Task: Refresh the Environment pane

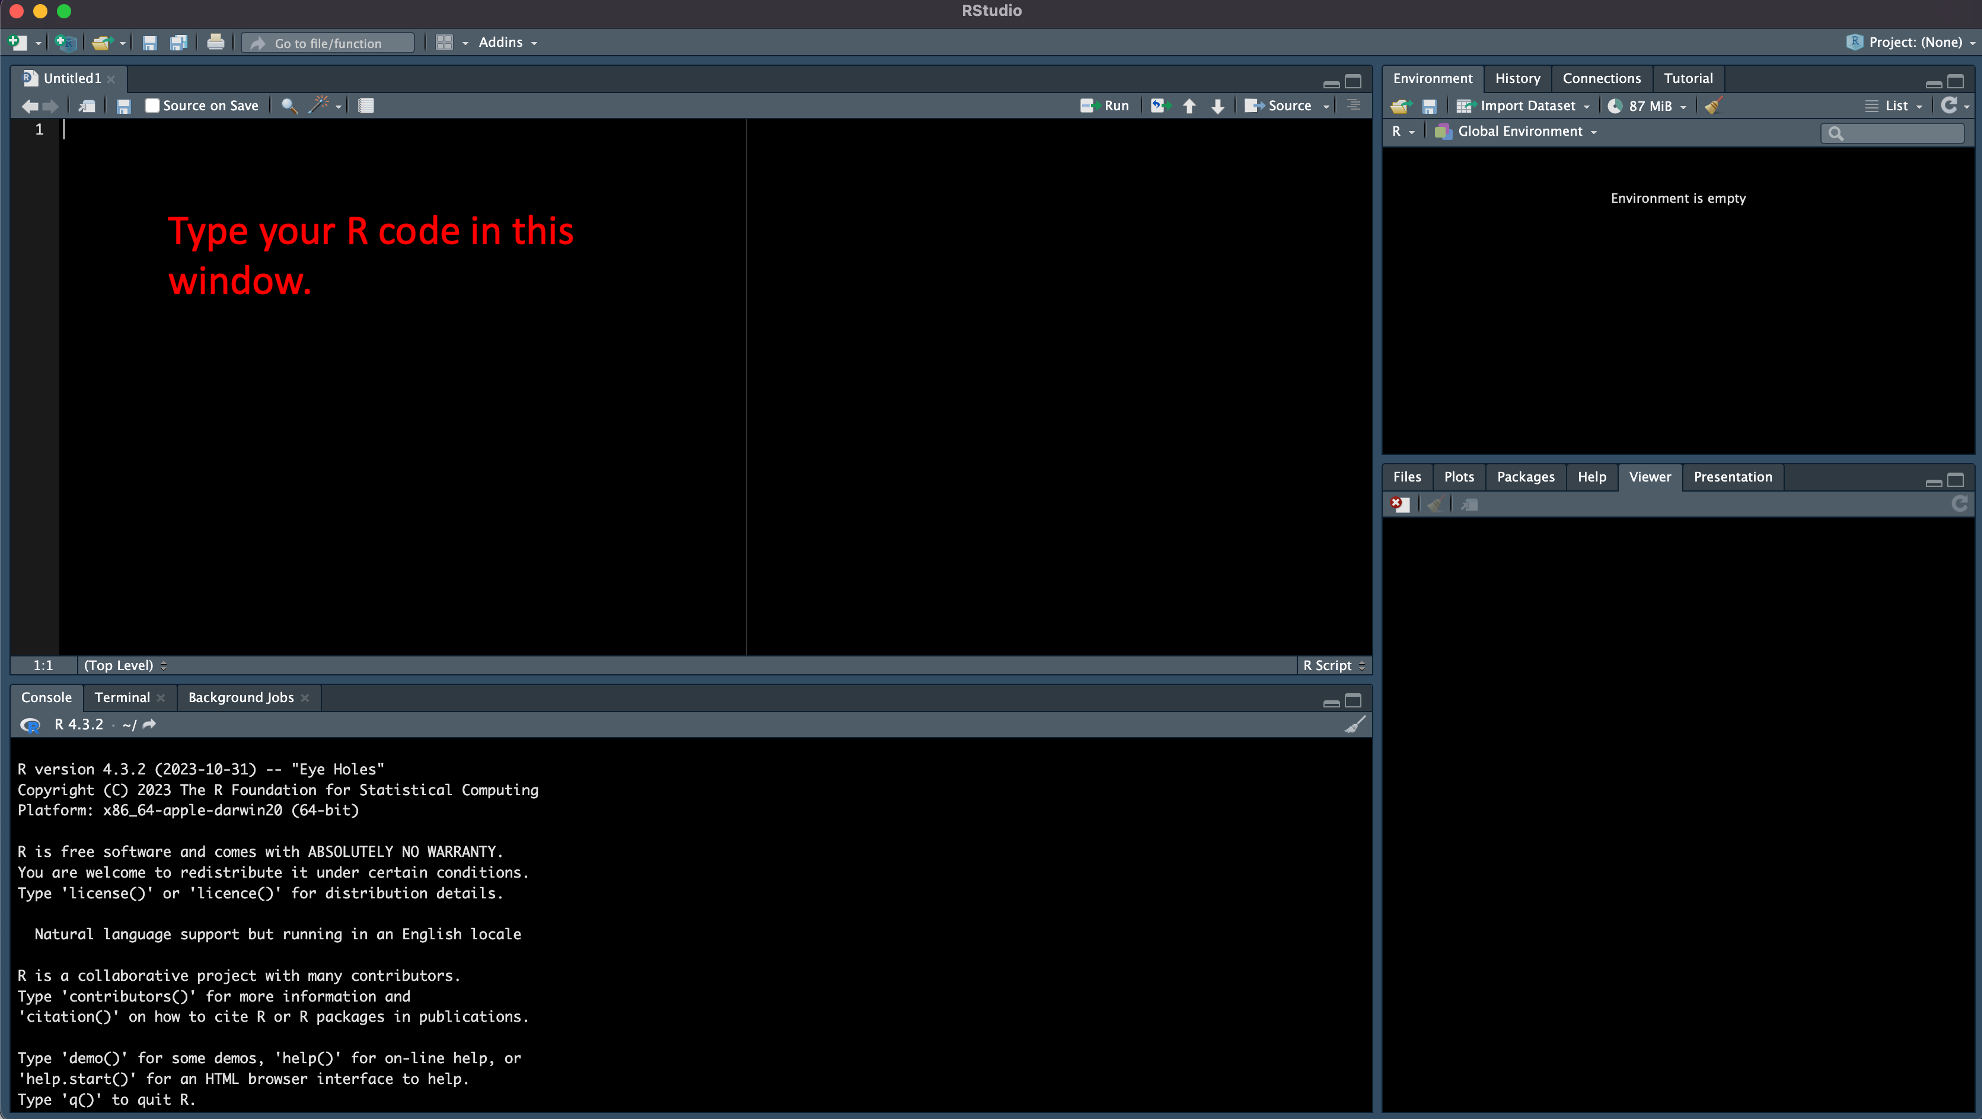Action: coord(1949,105)
